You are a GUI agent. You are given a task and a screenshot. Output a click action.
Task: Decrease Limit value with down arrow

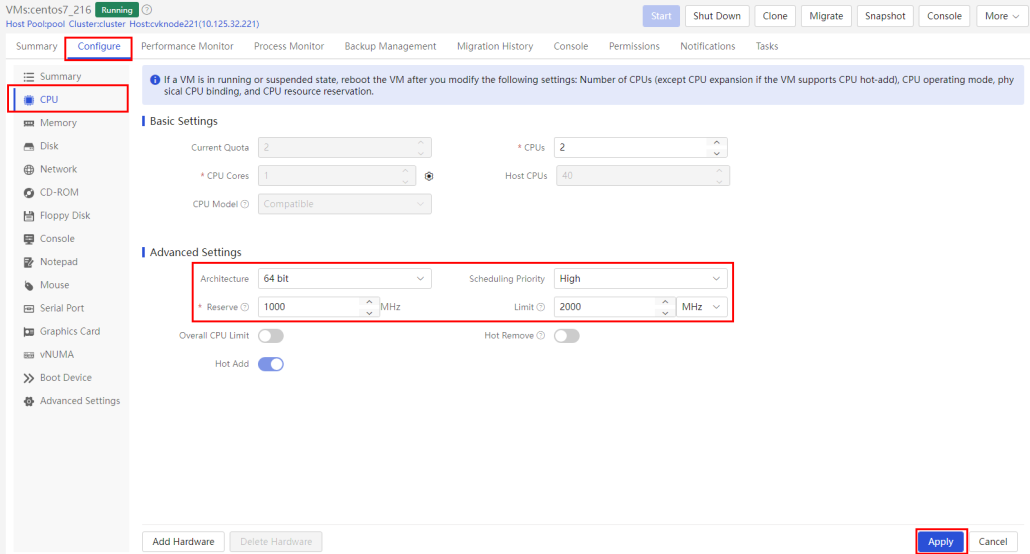tap(665, 312)
